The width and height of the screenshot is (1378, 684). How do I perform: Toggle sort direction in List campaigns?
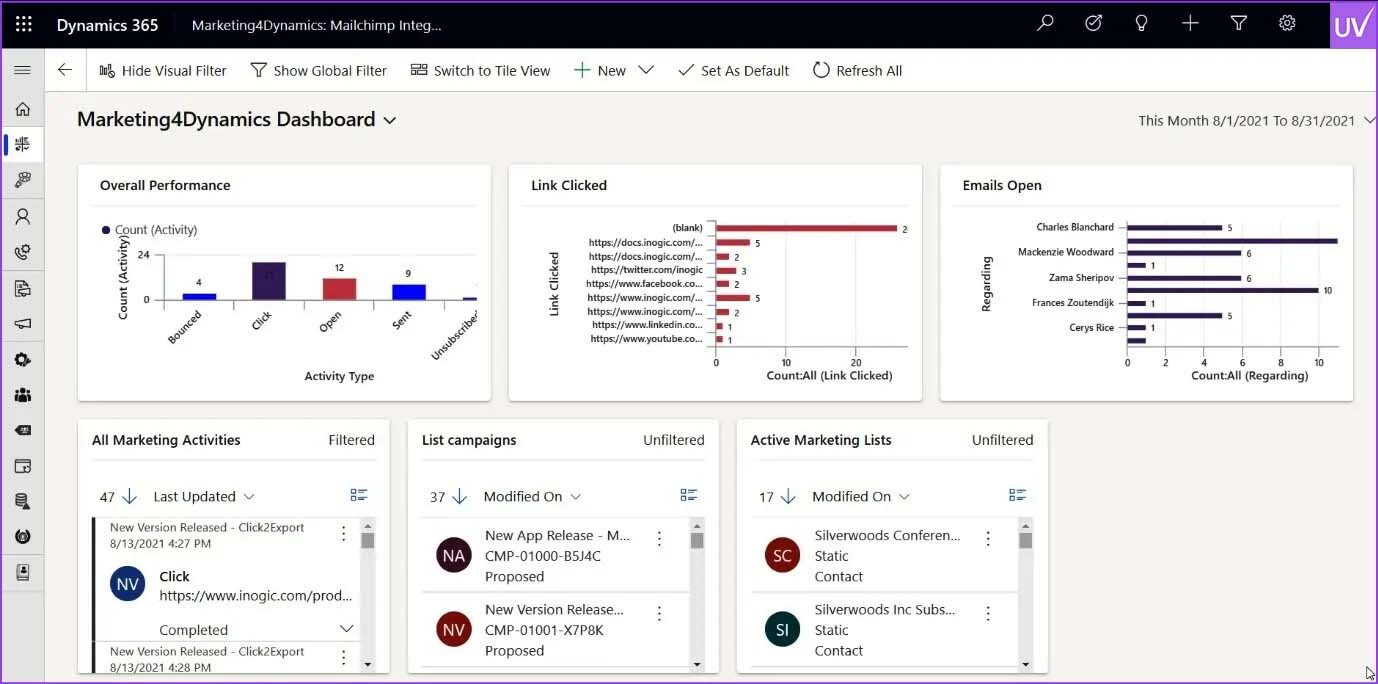click(x=460, y=496)
